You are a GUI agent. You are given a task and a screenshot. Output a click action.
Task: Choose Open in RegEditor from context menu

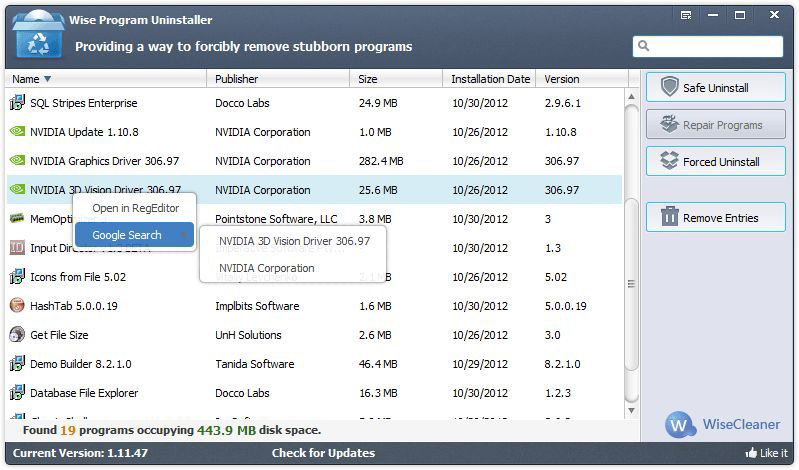tap(135, 208)
